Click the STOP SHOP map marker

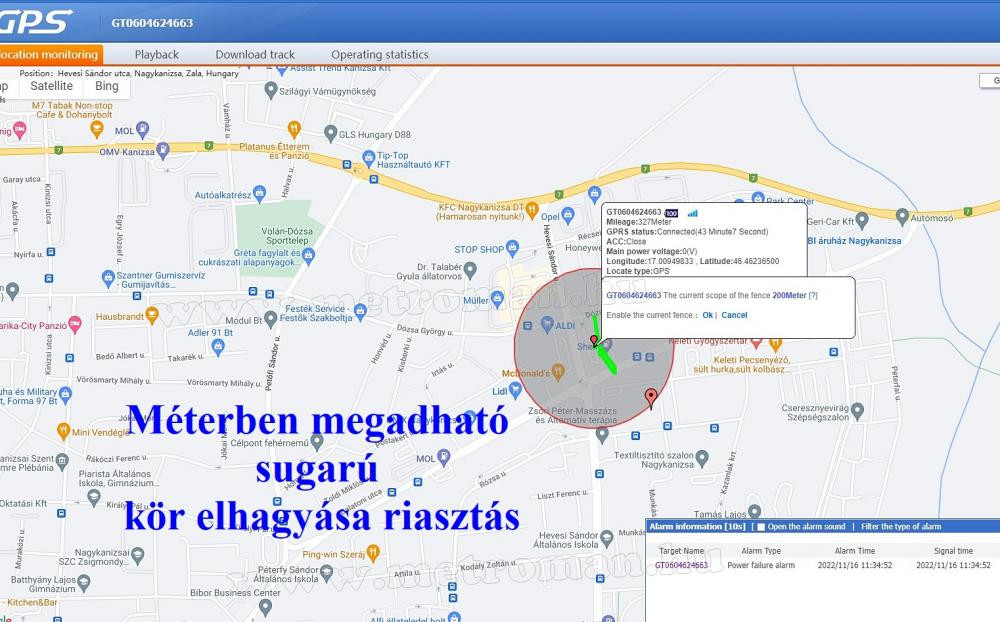point(513,248)
